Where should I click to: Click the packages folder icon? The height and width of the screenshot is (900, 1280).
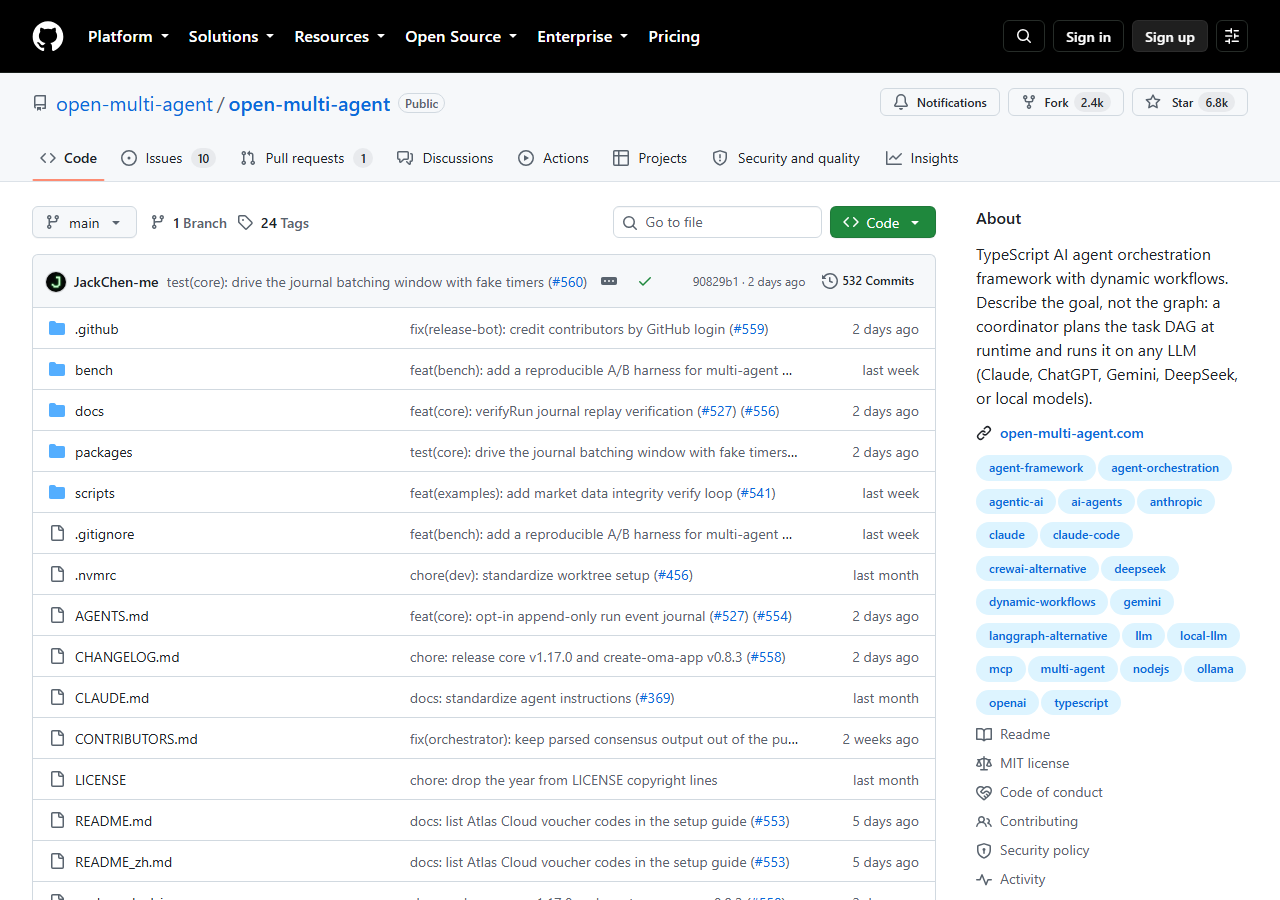57,452
